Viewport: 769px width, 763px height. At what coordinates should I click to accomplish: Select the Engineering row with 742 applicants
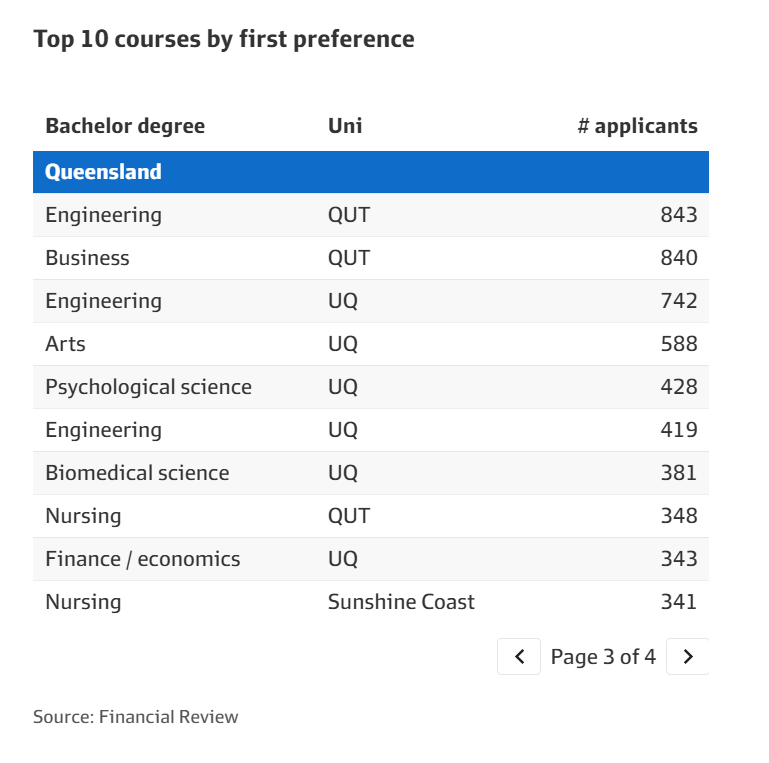pos(370,301)
